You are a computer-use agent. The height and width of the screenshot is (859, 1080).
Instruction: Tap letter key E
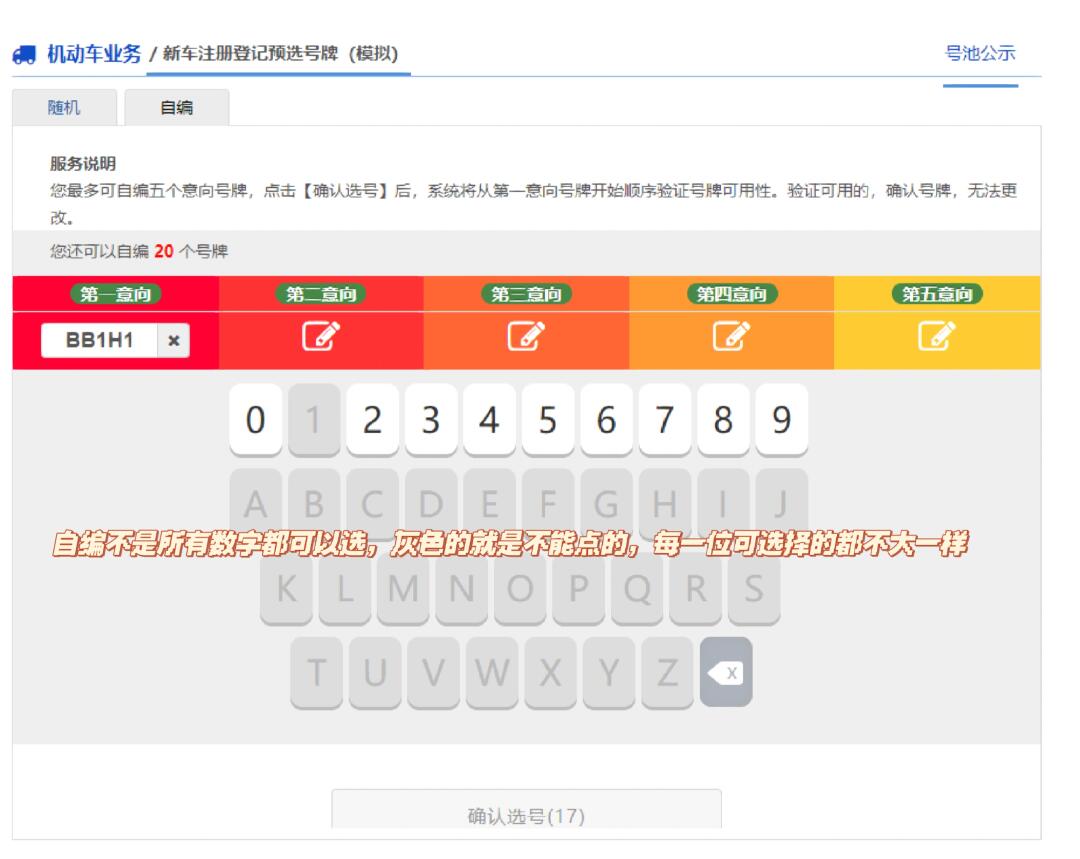489,504
